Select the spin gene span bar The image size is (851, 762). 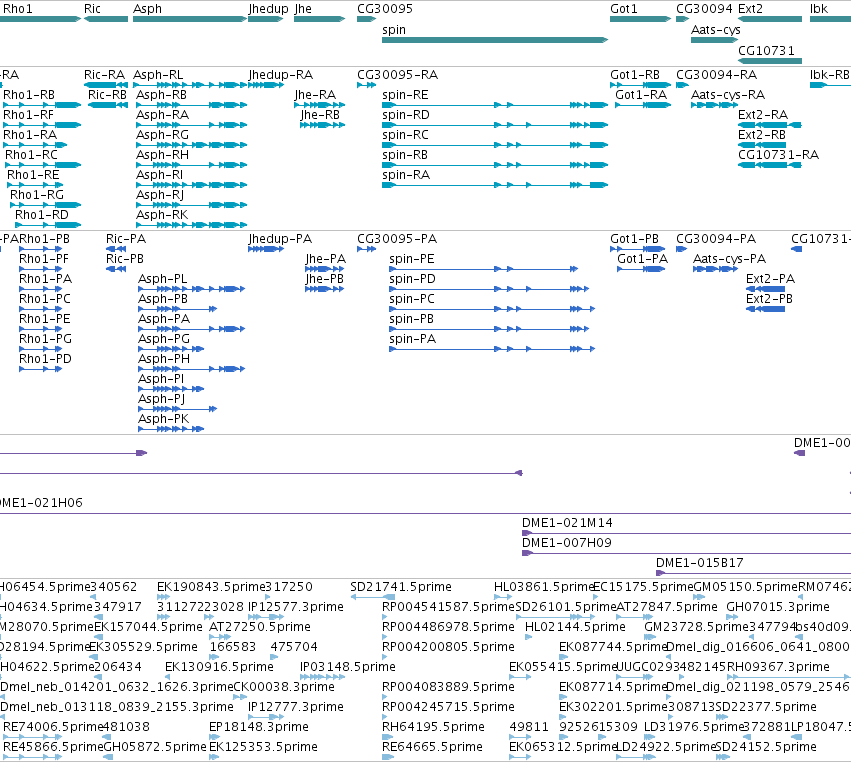[494, 40]
